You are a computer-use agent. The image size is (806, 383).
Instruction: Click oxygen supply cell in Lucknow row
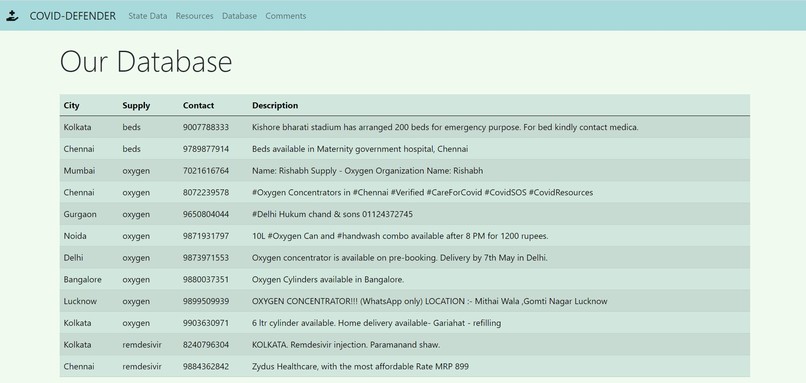click(x=136, y=301)
